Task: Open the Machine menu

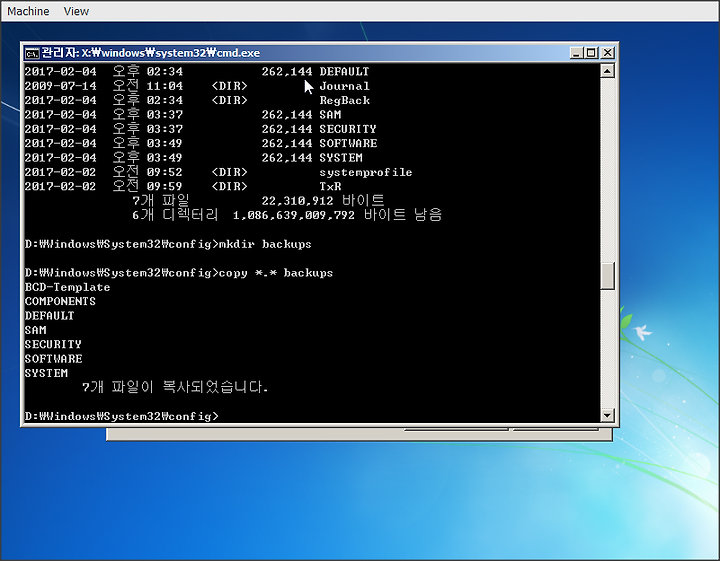Action: coord(28,11)
